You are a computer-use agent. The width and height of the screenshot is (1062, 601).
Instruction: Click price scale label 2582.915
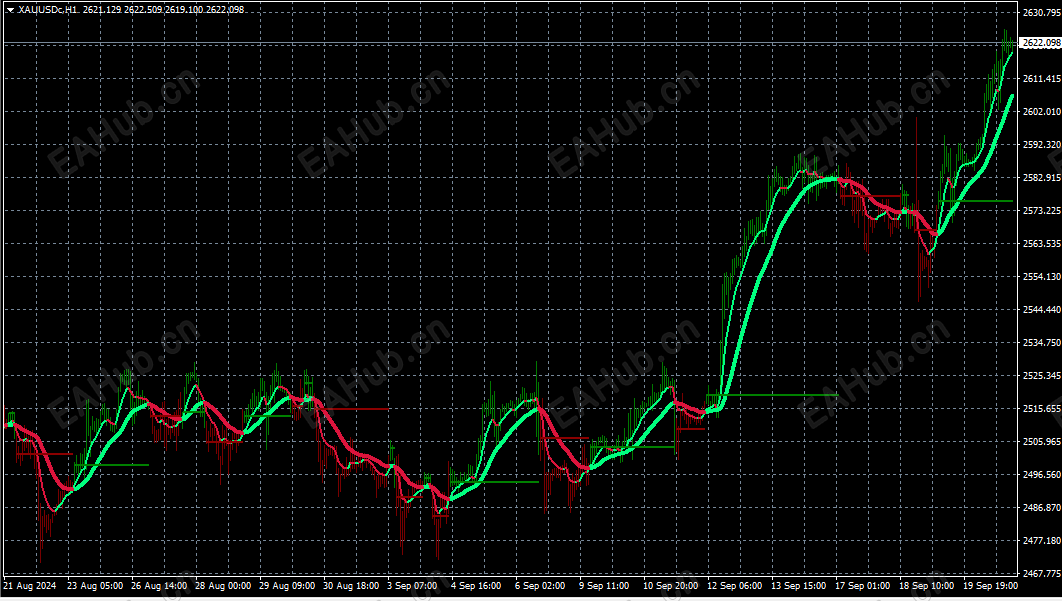(x=1042, y=178)
